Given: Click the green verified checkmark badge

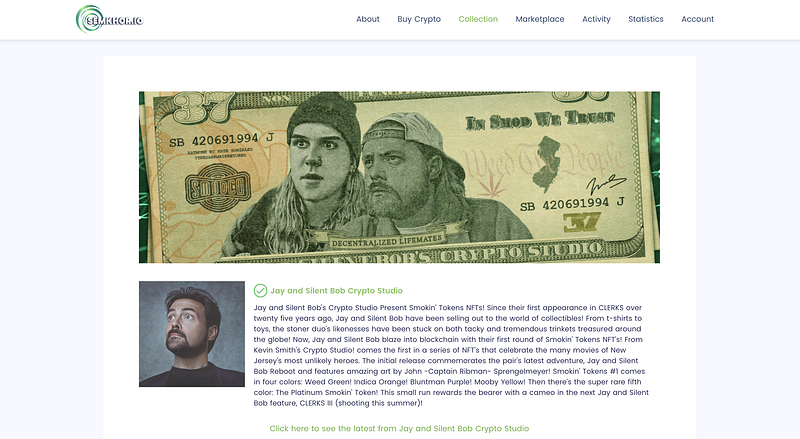Looking at the screenshot, I should tap(260, 290).
